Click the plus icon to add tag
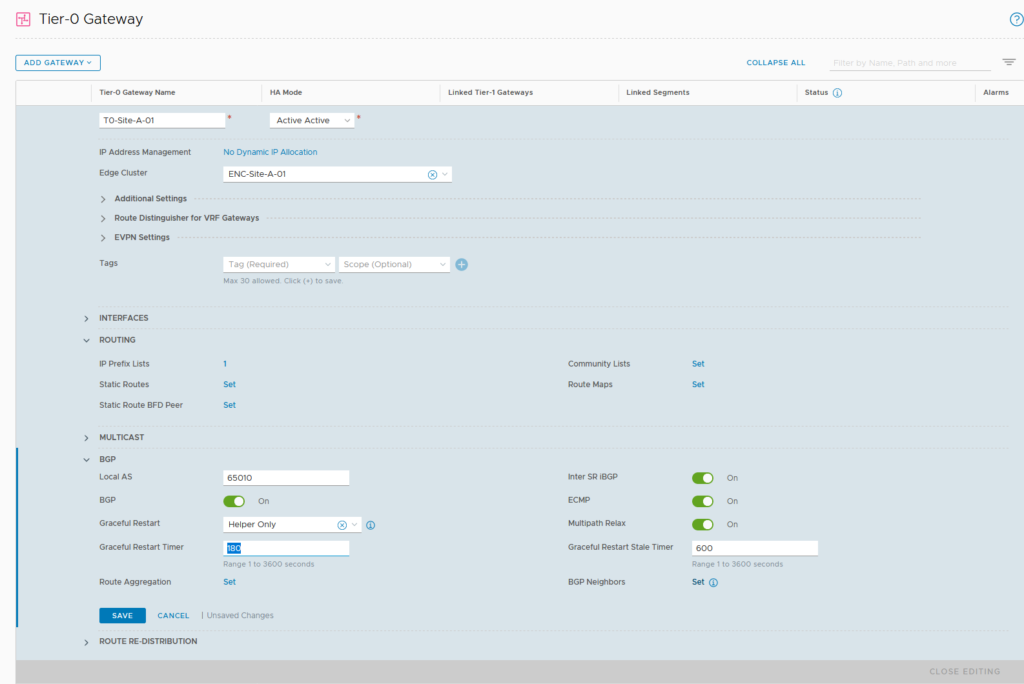 point(462,265)
